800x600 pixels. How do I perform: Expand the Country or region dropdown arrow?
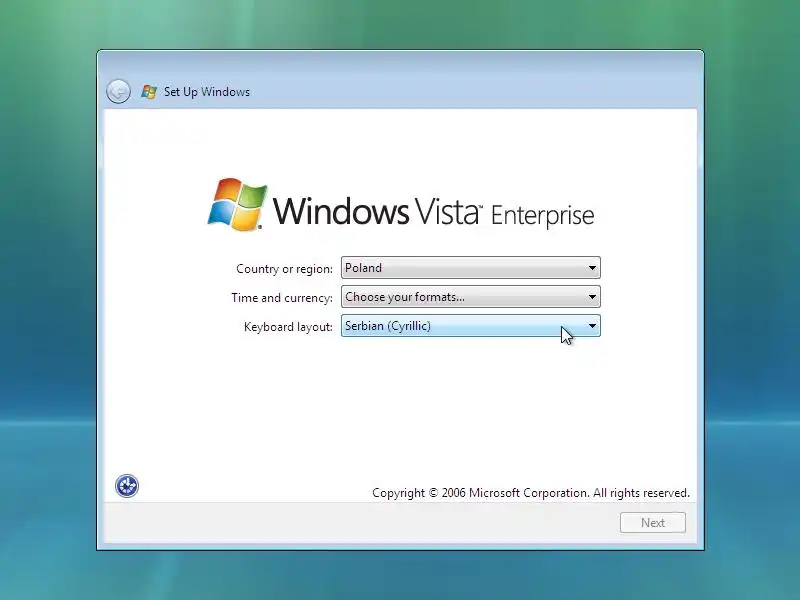(x=592, y=268)
